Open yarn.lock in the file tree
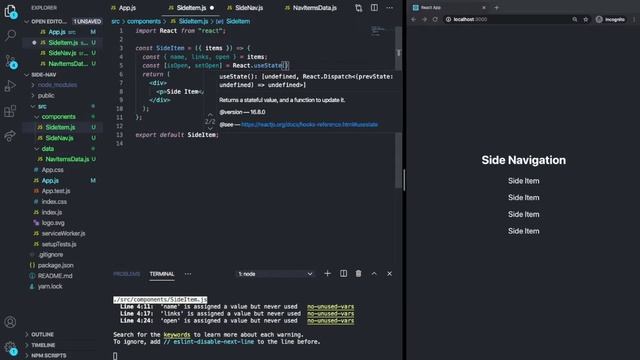Image resolution: width=640 pixels, height=360 pixels. (50, 287)
